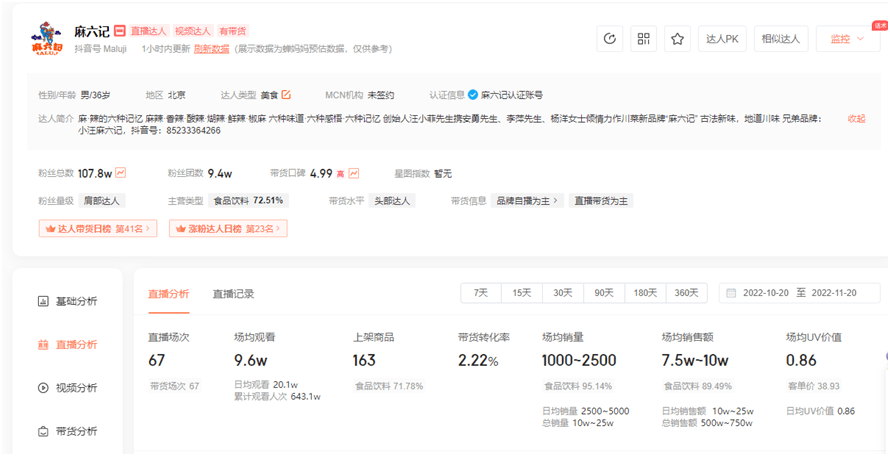
Task: Open the QR code icon button
Action: [644, 39]
